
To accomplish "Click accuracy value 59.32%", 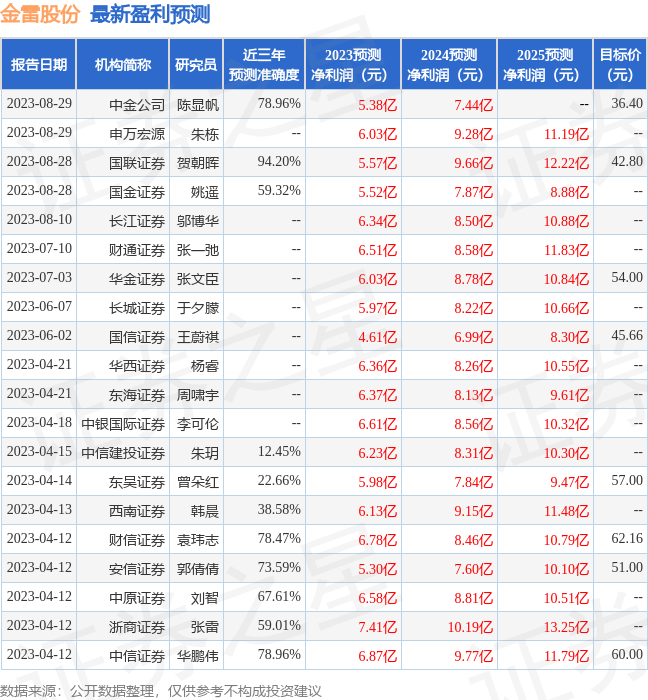I will point(279,191).
